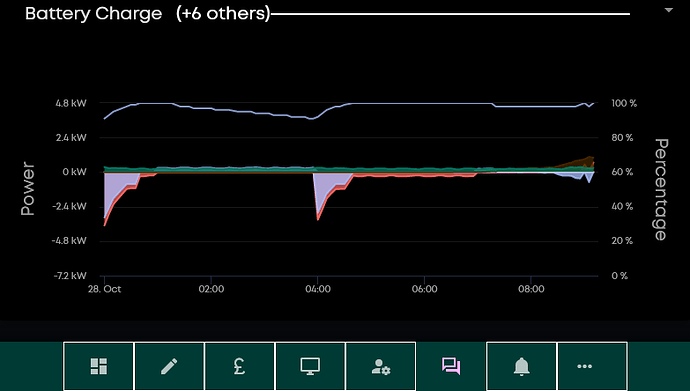Viewport: 690px width, 391px height.
Task: Click the 0 kW axis label
Action: (74, 172)
